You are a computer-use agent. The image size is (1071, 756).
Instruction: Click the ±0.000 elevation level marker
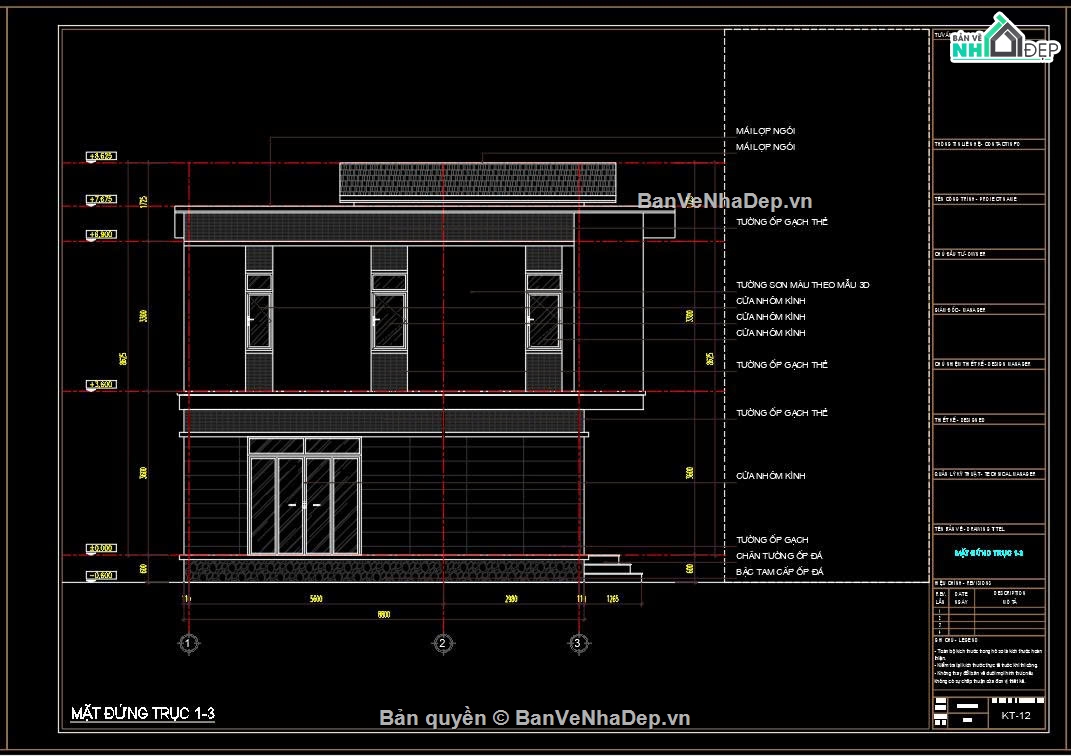pyautogui.click(x=102, y=548)
